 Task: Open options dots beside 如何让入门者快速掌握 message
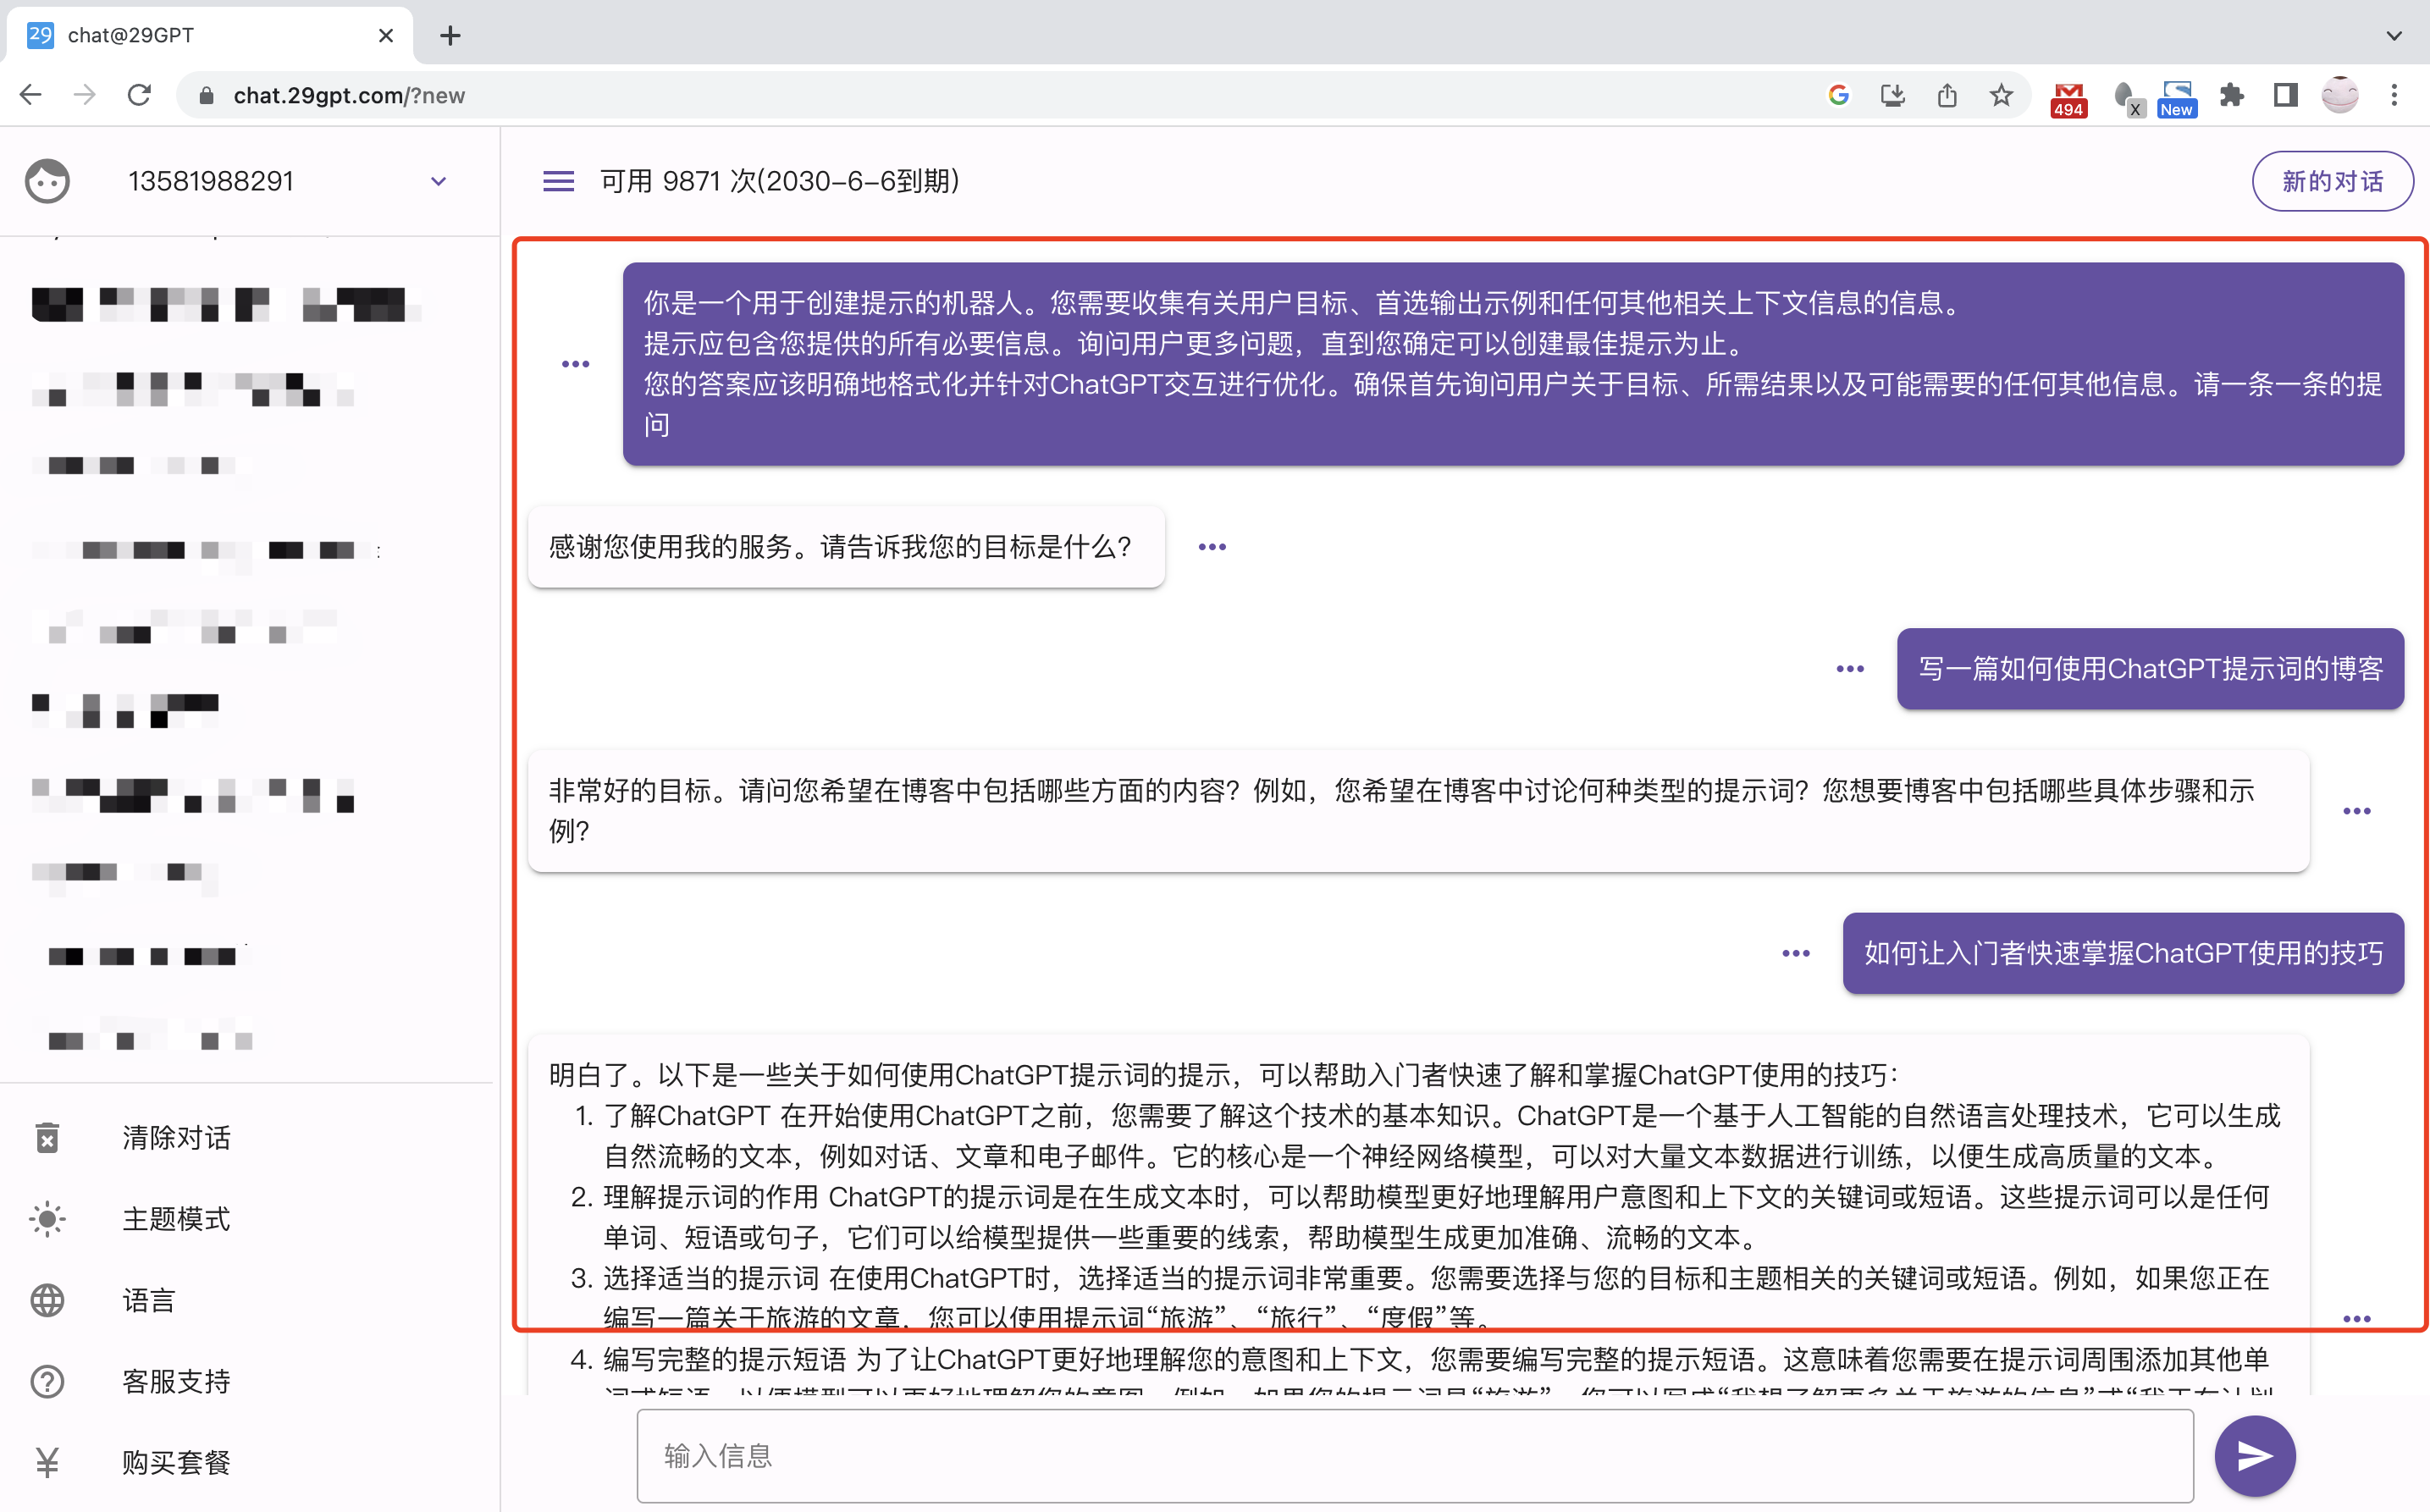[1796, 953]
